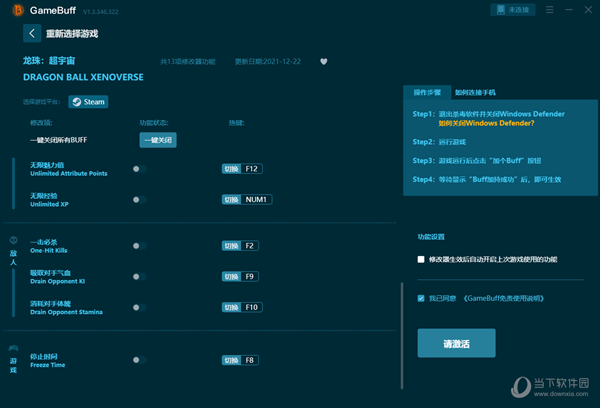Image resolution: width=600 pixels, height=408 pixels.
Task: Click the Drain Opponent Ki label
Action: [57, 277]
